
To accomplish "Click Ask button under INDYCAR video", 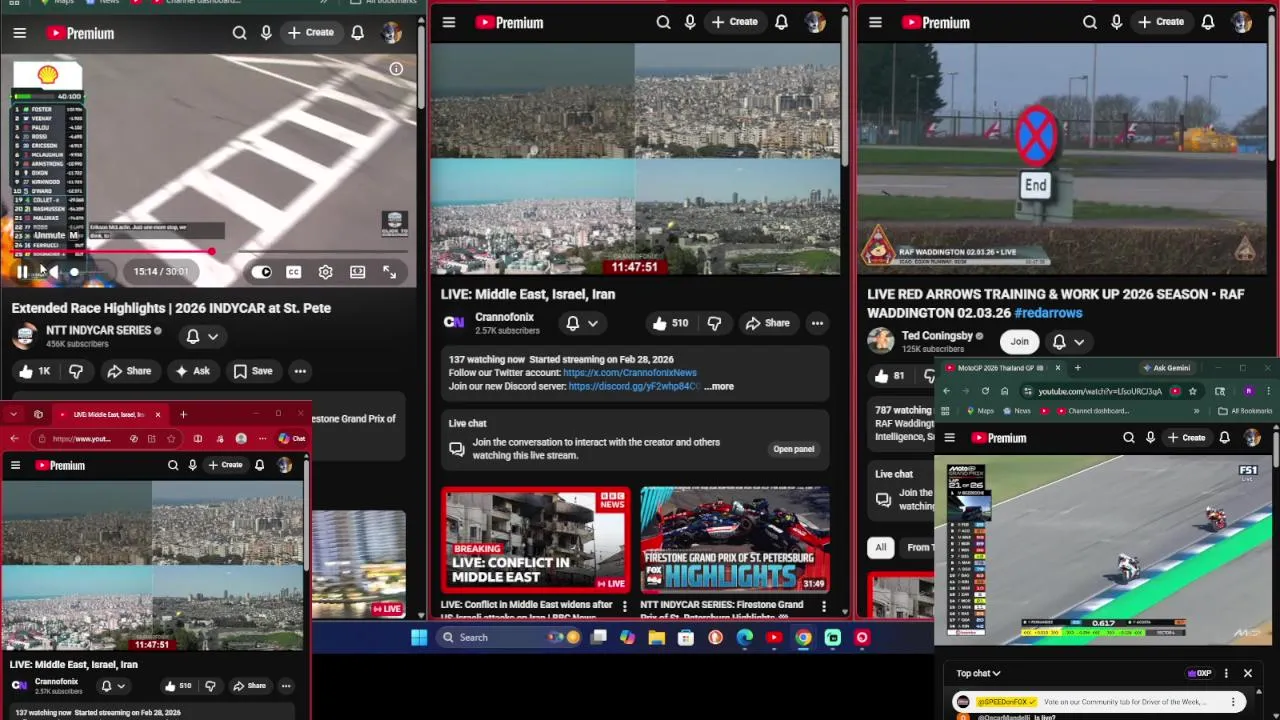I will click(x=192, y=371).
